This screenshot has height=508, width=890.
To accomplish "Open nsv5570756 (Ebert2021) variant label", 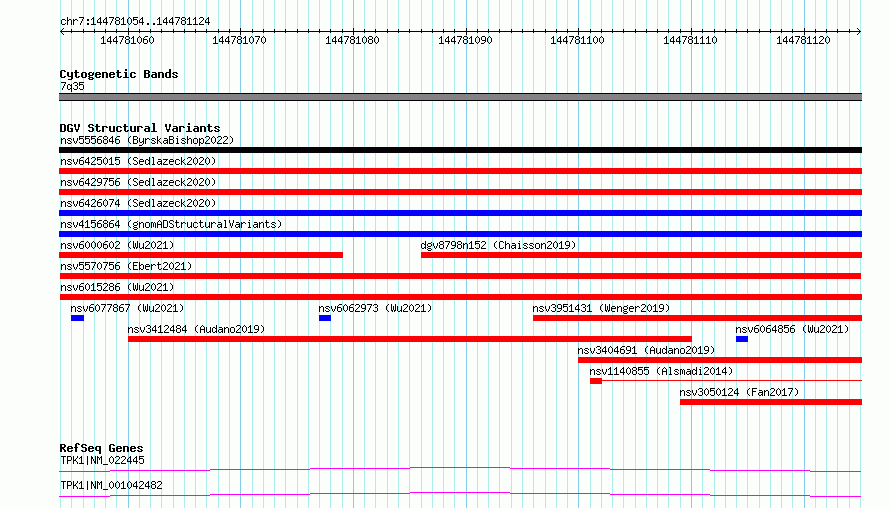I will (x=126, y=266).
